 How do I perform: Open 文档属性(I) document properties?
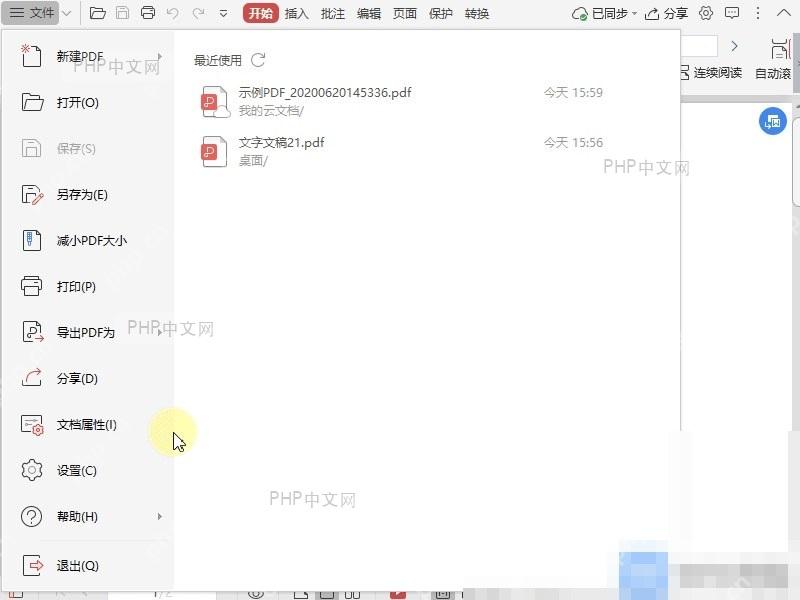pyautogui.click(x=88, y=424)
